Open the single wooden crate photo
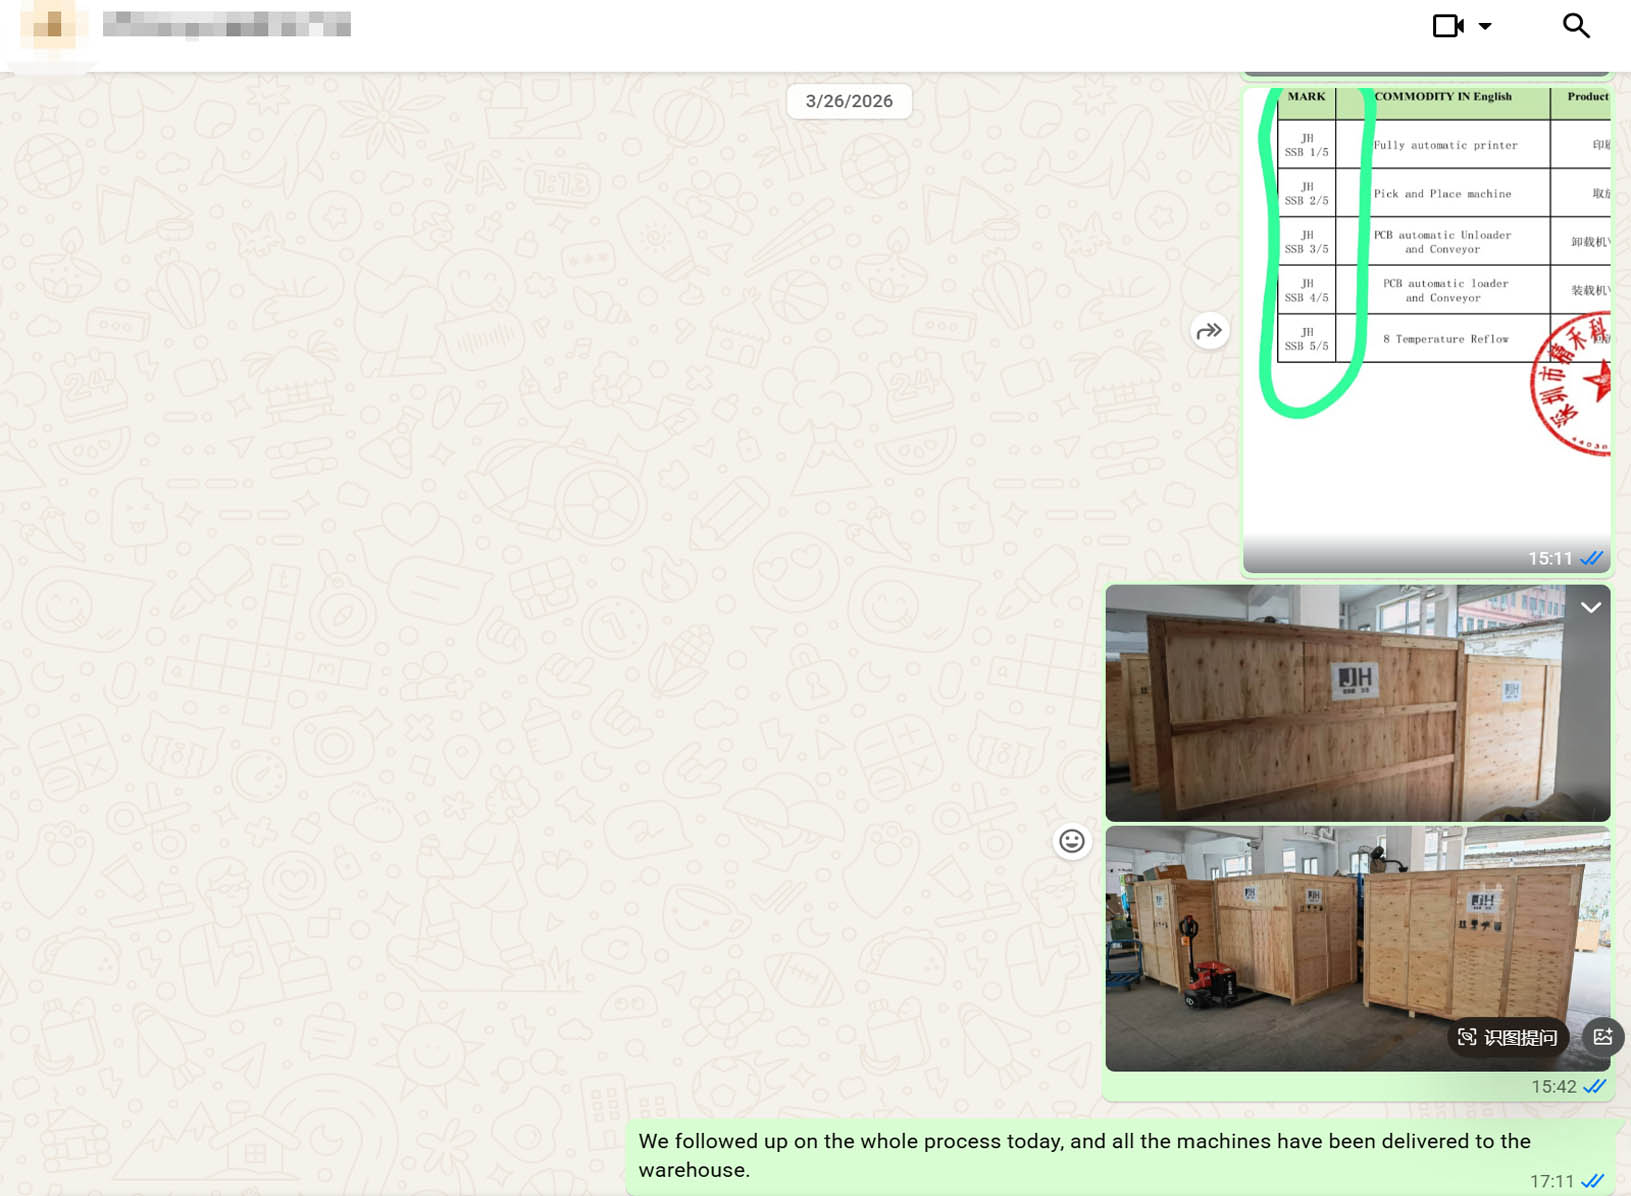The image size is (1631, 1196). click(x=1358, y=703)
